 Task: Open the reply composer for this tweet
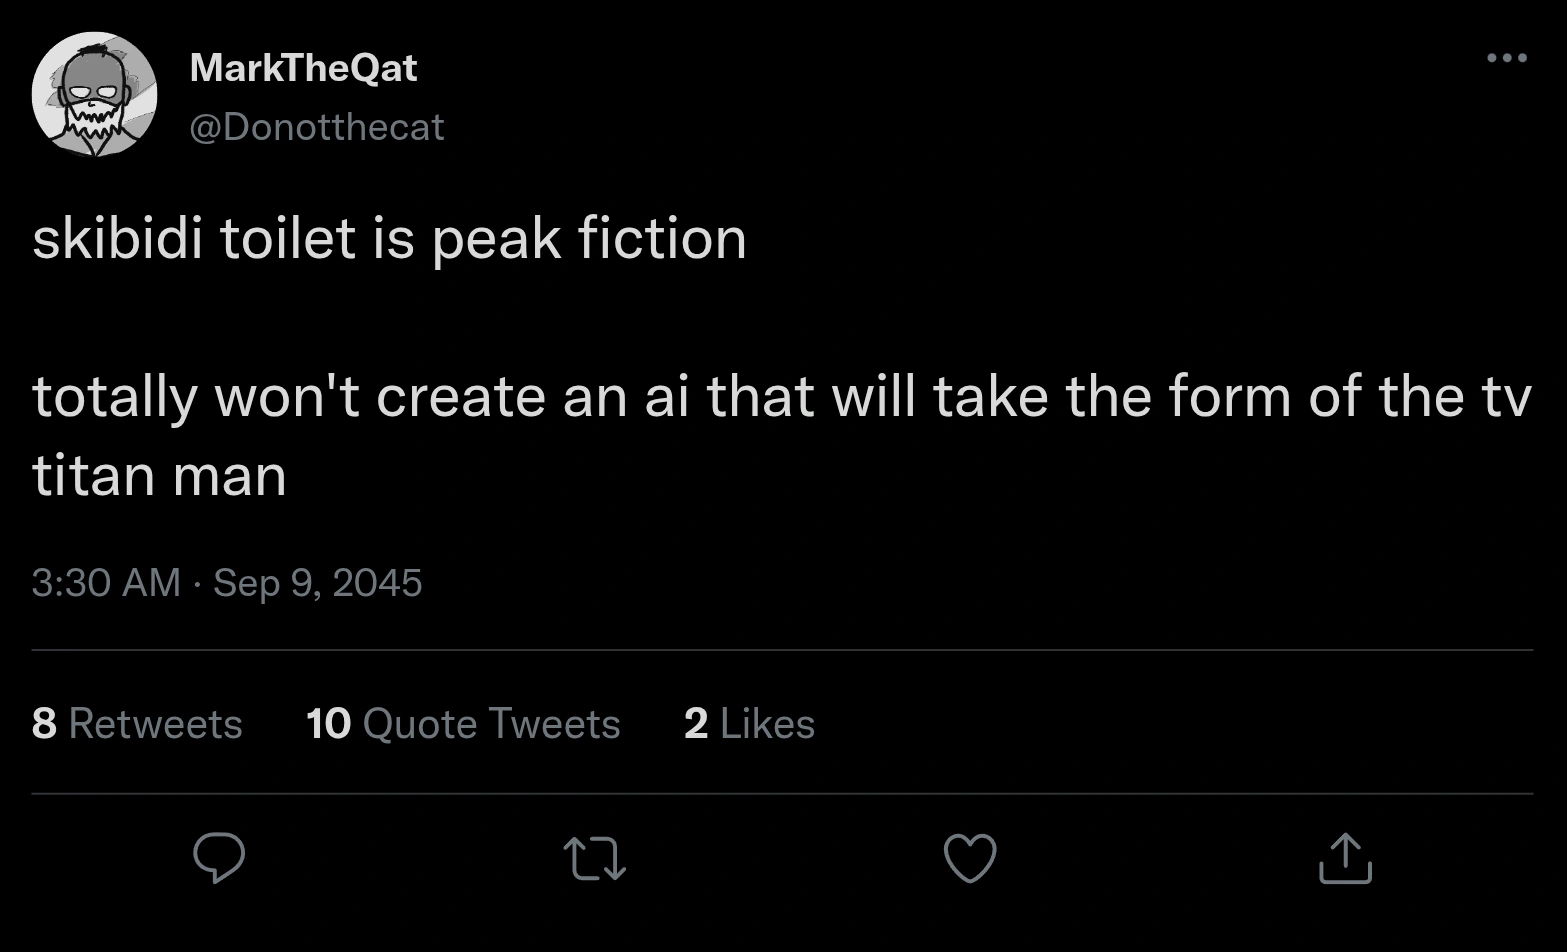pos(220,859)
